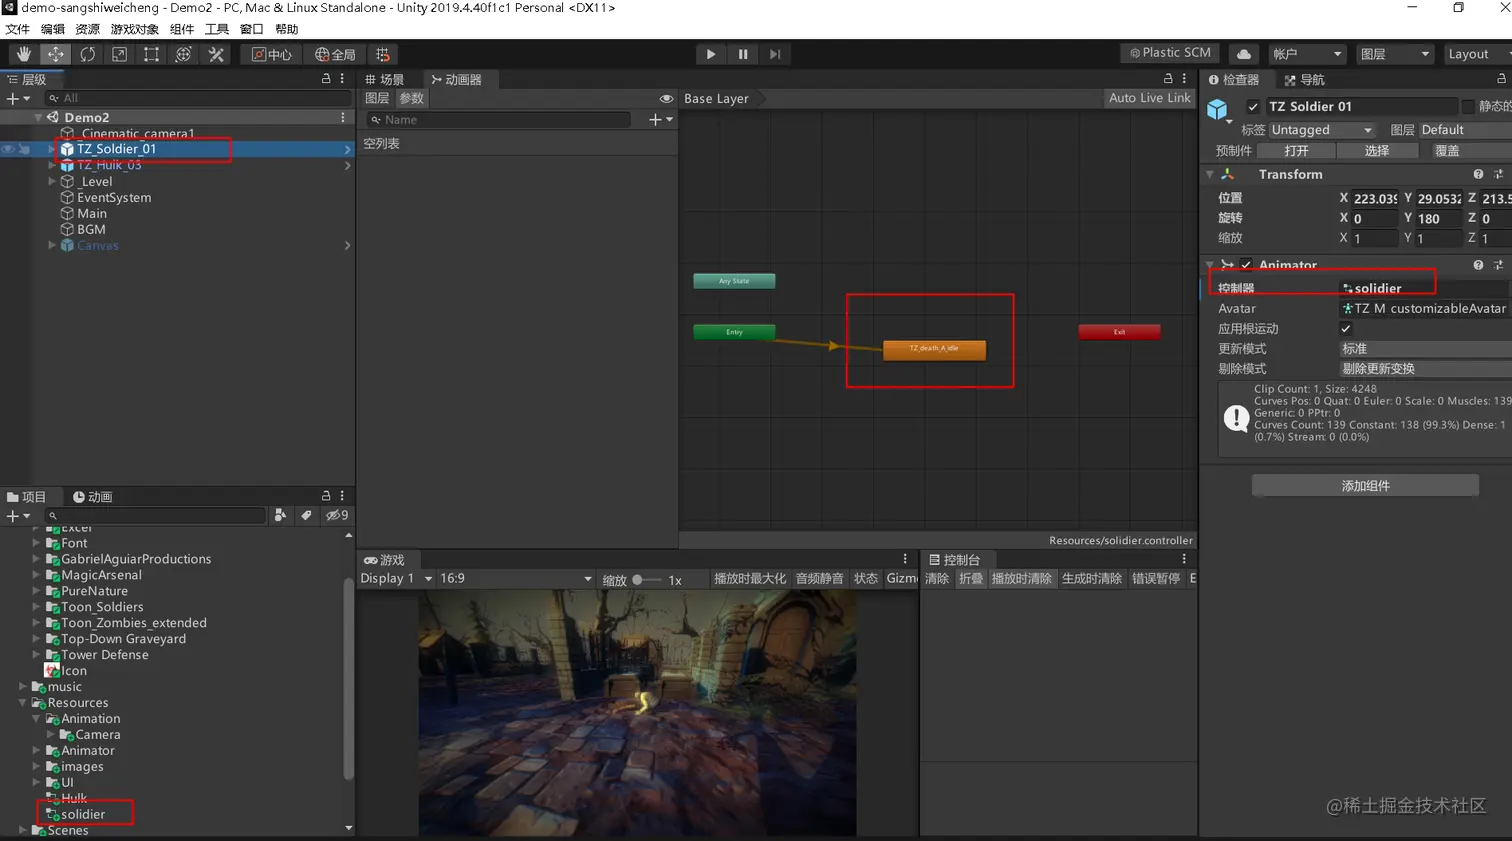The height and width of the screenshot is (841, 1512).
Task: Open Plastic SCM panel
Action: pos(1170,53)
